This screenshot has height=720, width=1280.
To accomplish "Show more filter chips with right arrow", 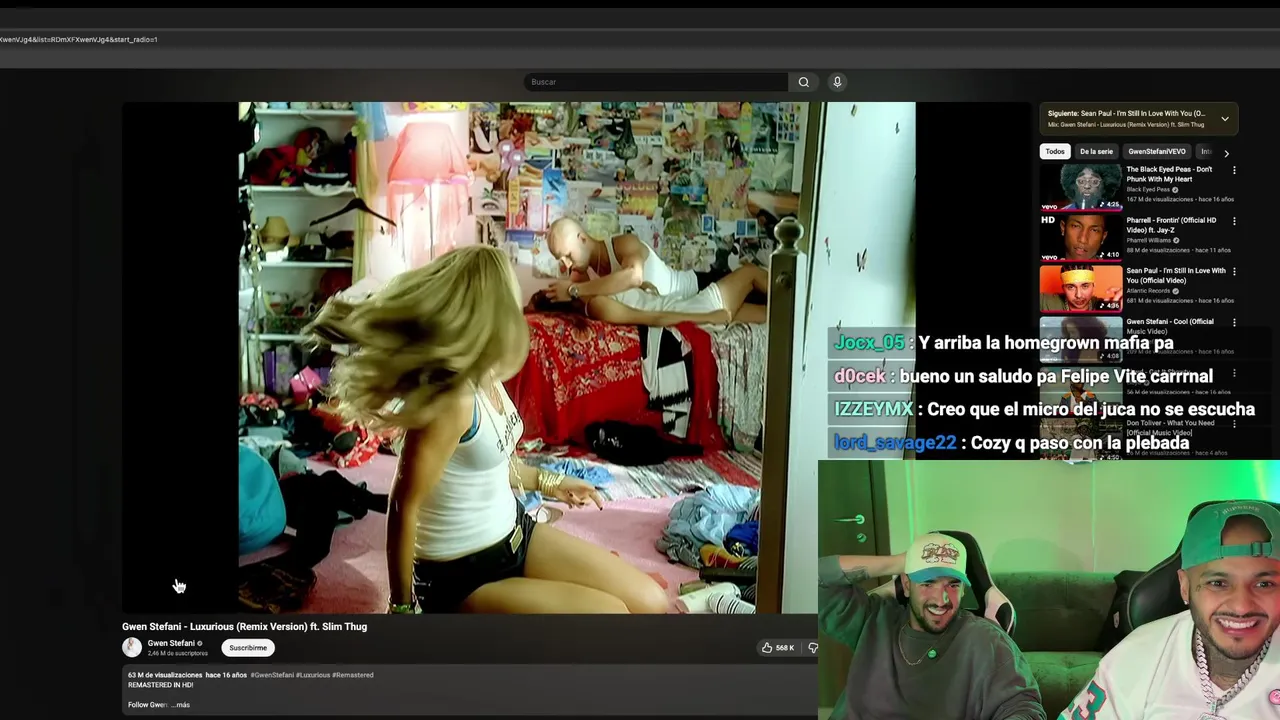I will click(1226, 153).
